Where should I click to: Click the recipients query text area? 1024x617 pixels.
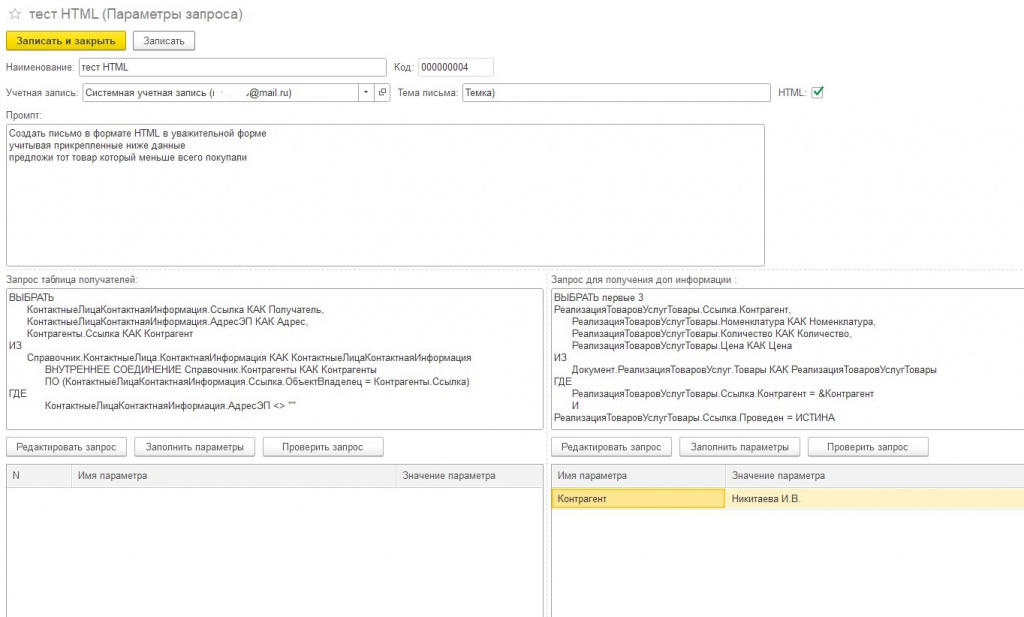point(275,359)
